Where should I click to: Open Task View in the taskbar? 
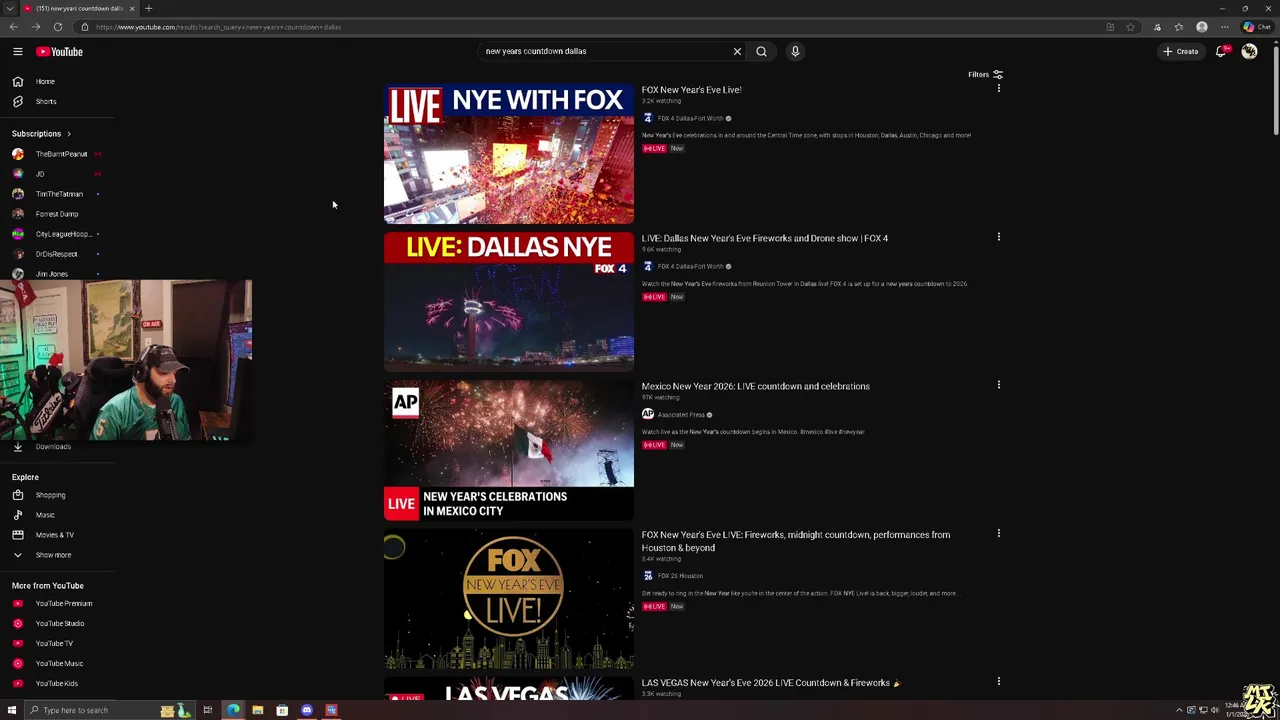207,710
